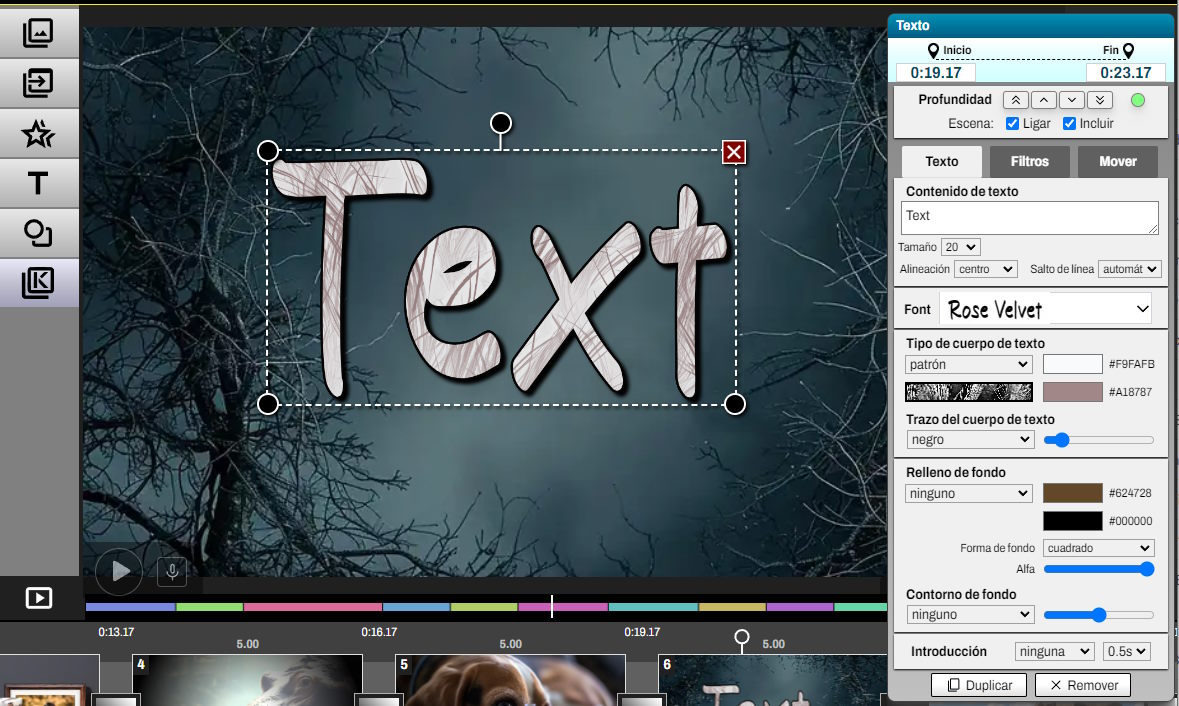Open the Mover tab
This screenshot has width=1179, height=706.
(1117, 162)
